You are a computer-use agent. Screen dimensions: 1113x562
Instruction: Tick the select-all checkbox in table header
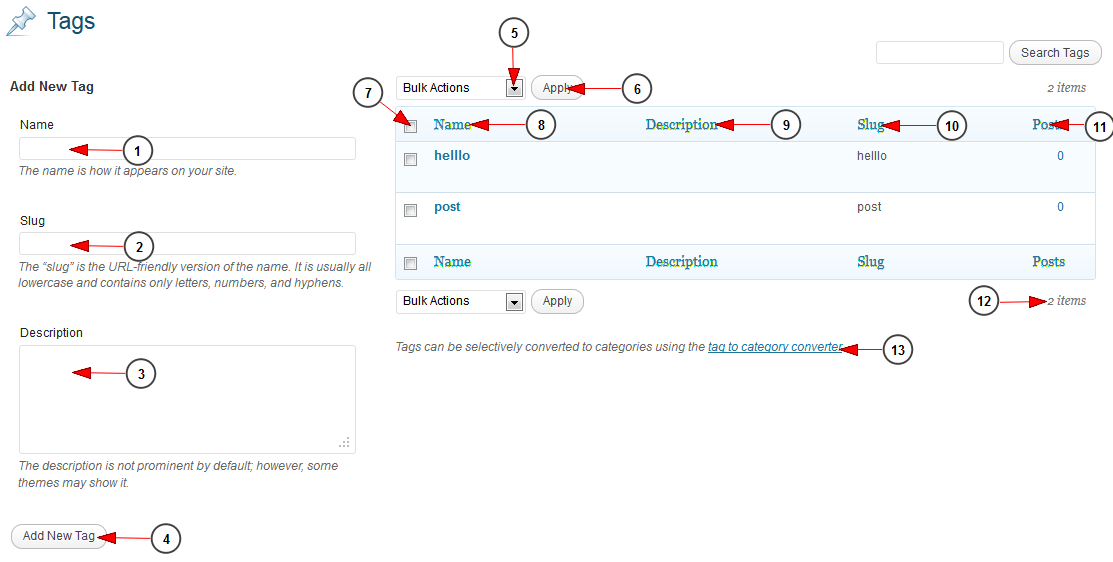(410, 127)
